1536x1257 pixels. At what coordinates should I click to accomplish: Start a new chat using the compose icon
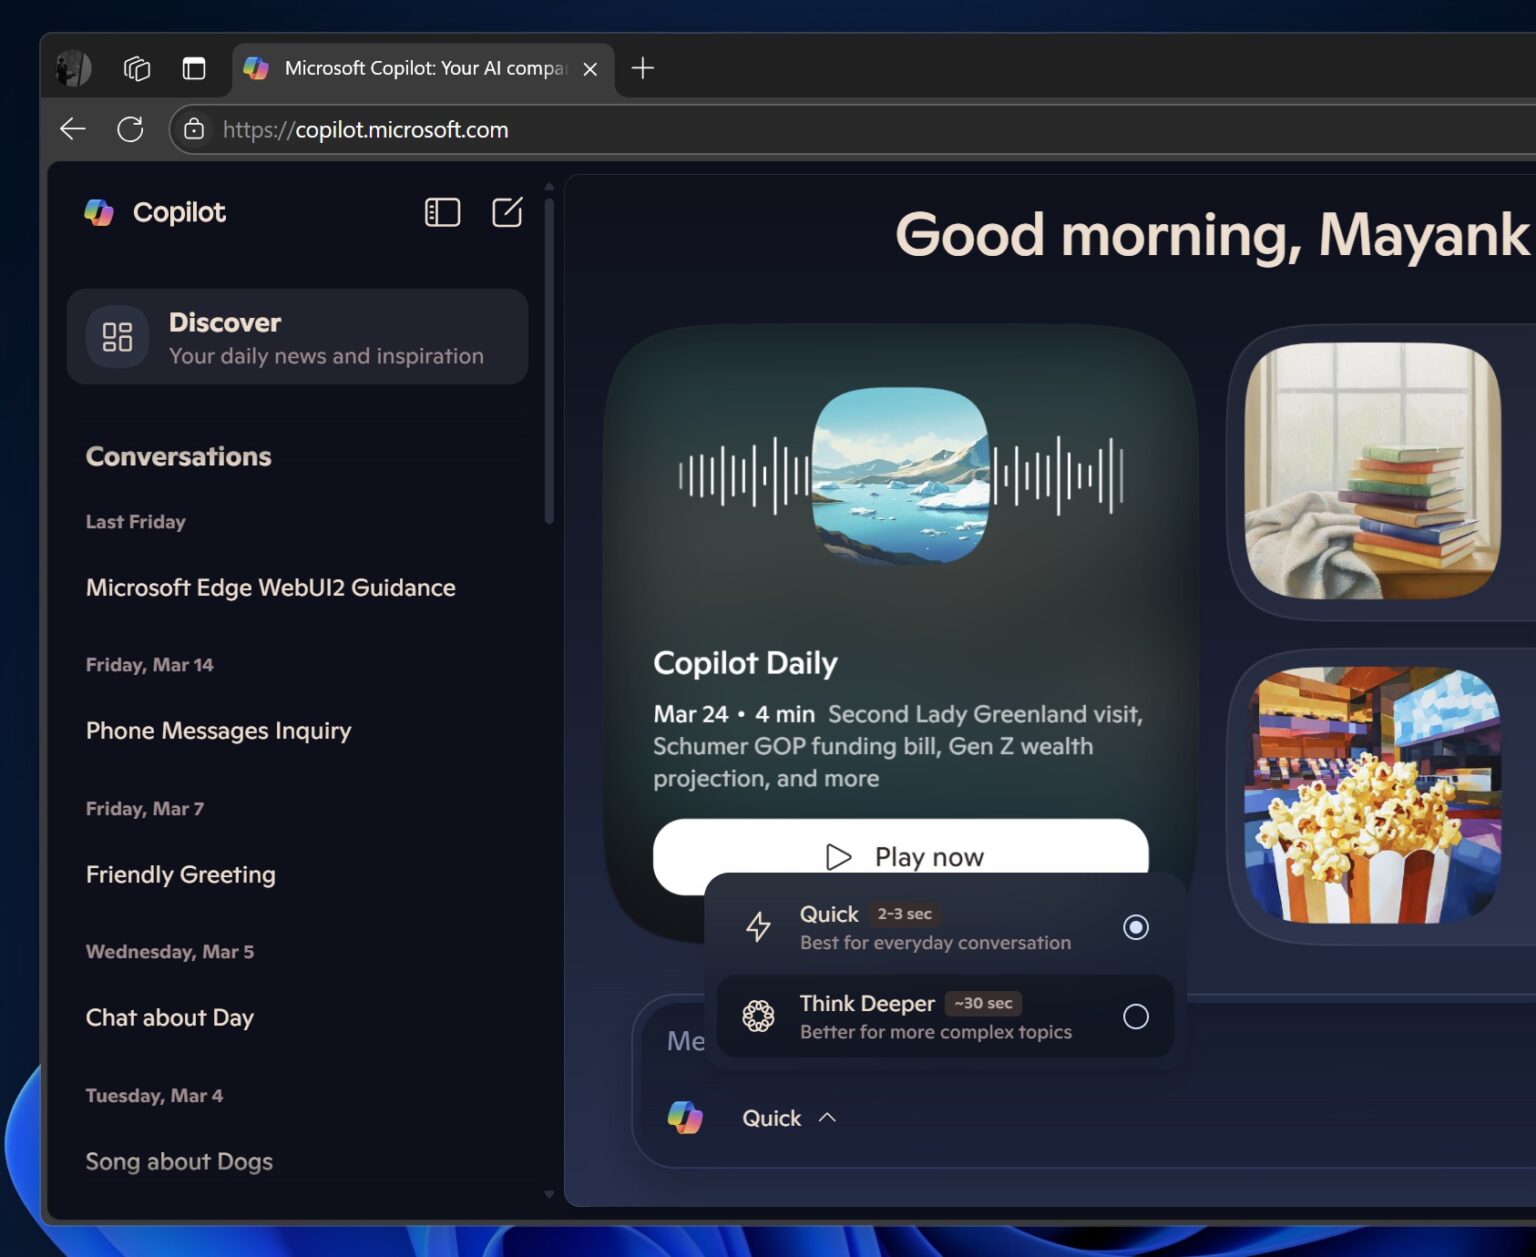[x=507, y=212]
